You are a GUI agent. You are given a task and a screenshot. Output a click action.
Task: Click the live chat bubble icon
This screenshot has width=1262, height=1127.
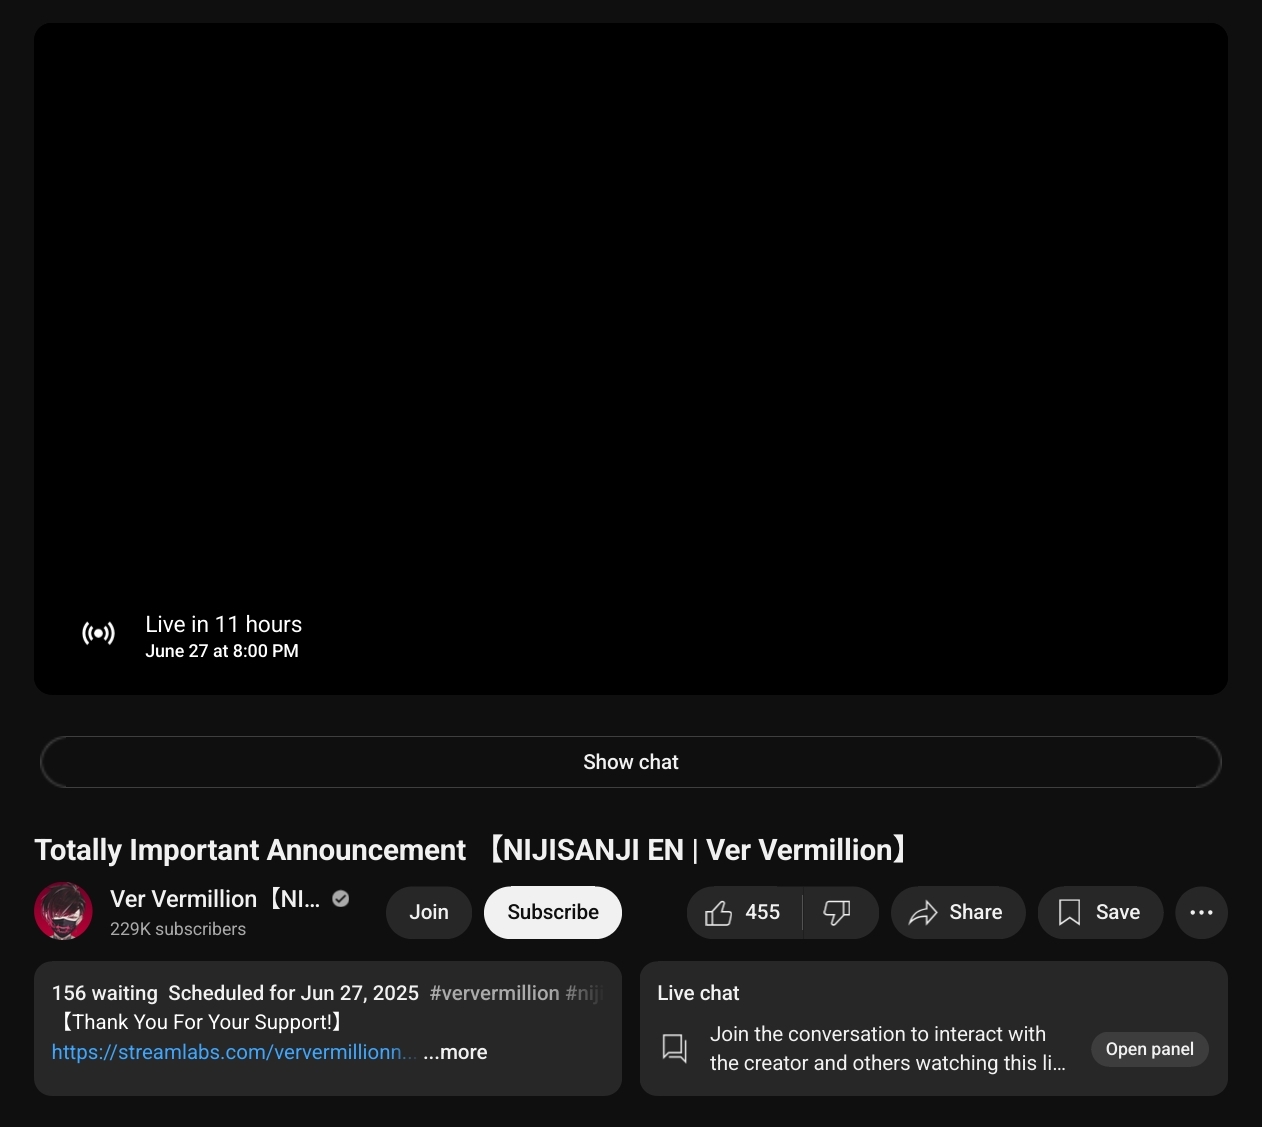pos(675,1048)
